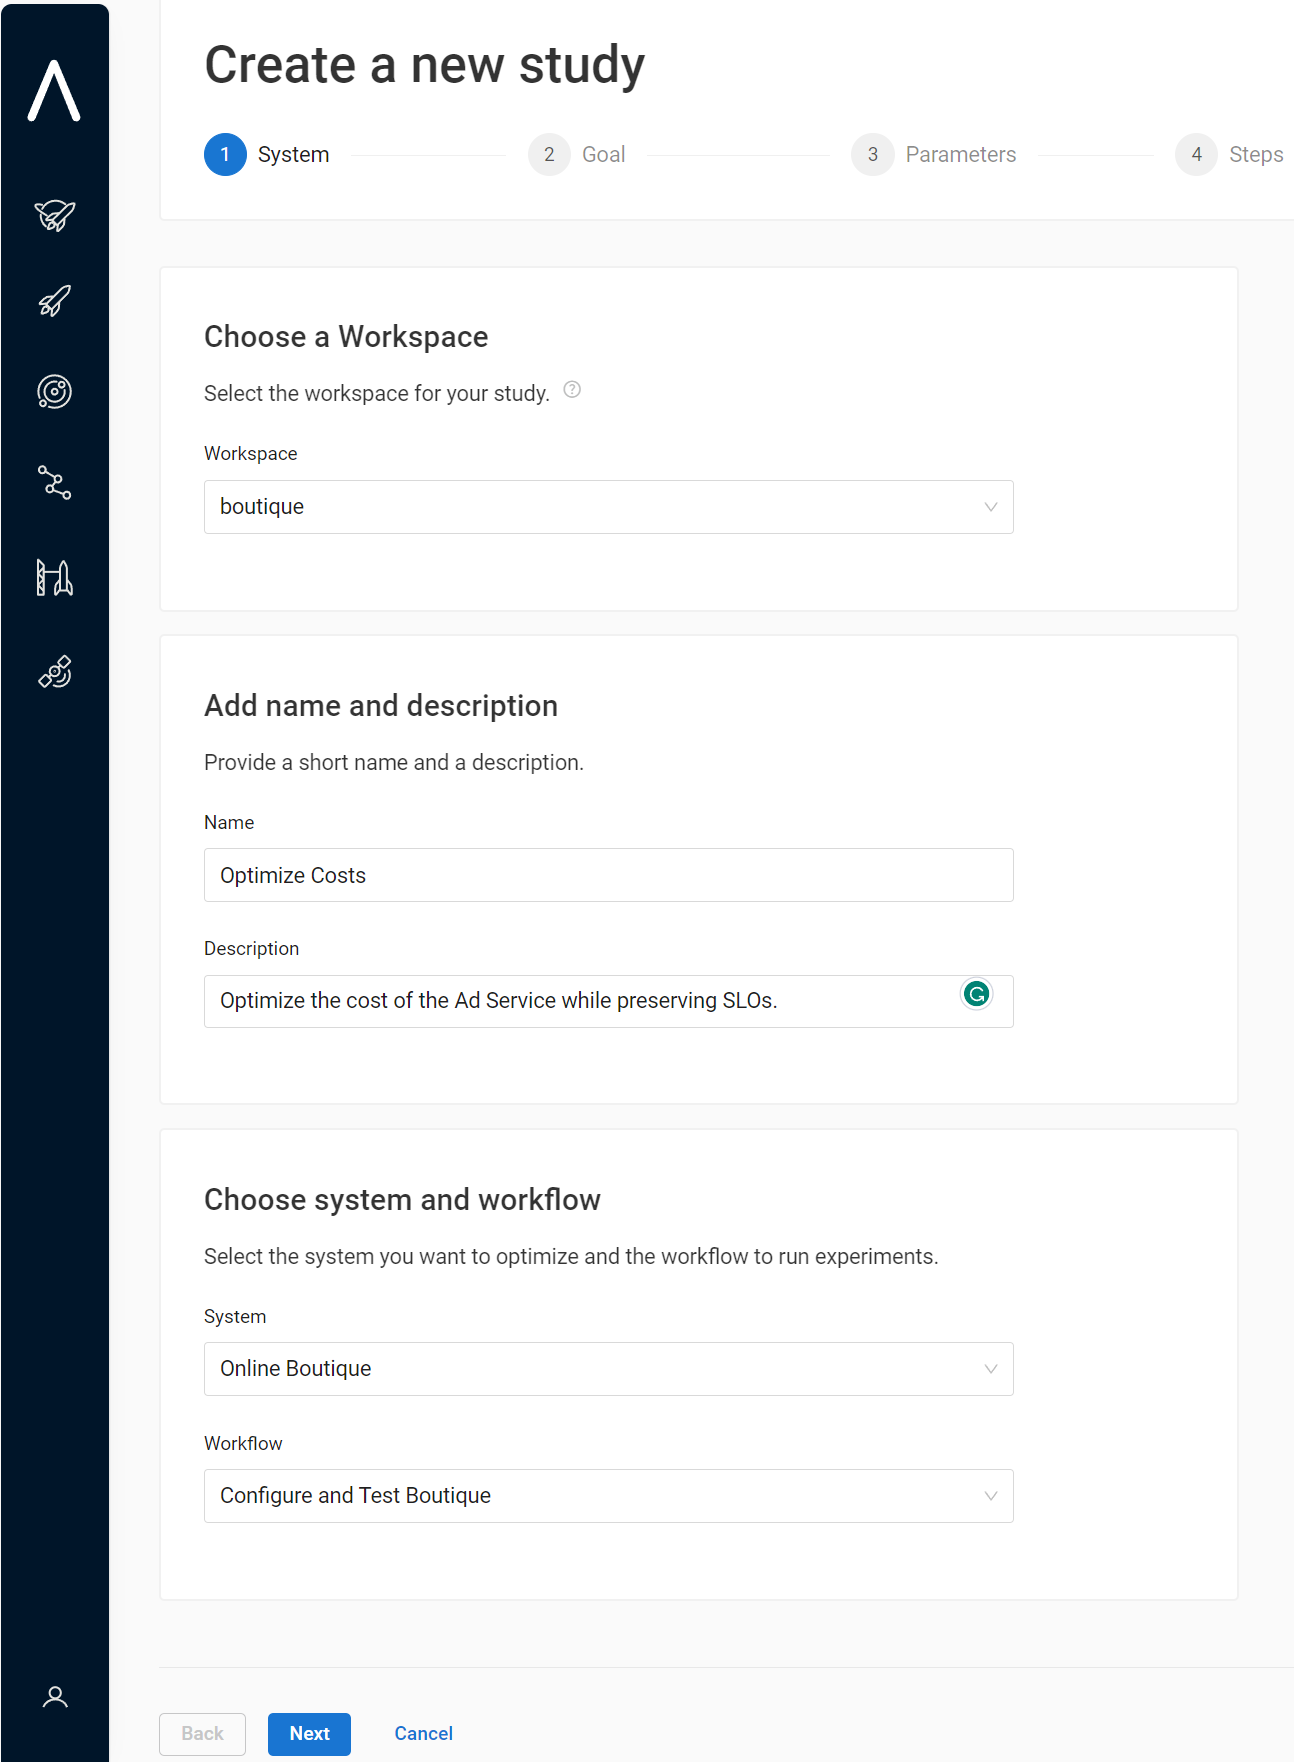This screenshot has width=1294, height=1762.
Task: Click the connected nodes sidebar icon
Action: point(54,483)
